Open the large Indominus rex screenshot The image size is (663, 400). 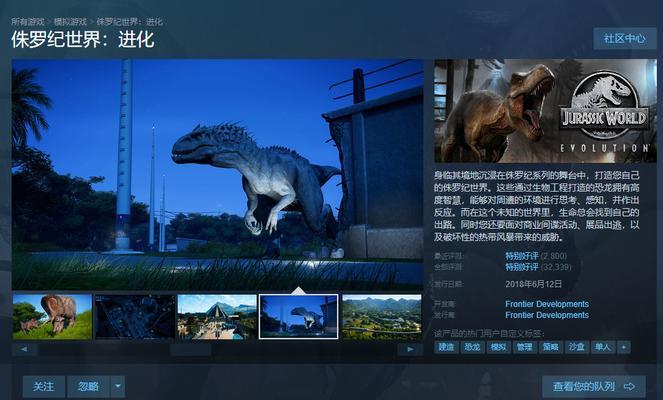[x=218, y=174]
